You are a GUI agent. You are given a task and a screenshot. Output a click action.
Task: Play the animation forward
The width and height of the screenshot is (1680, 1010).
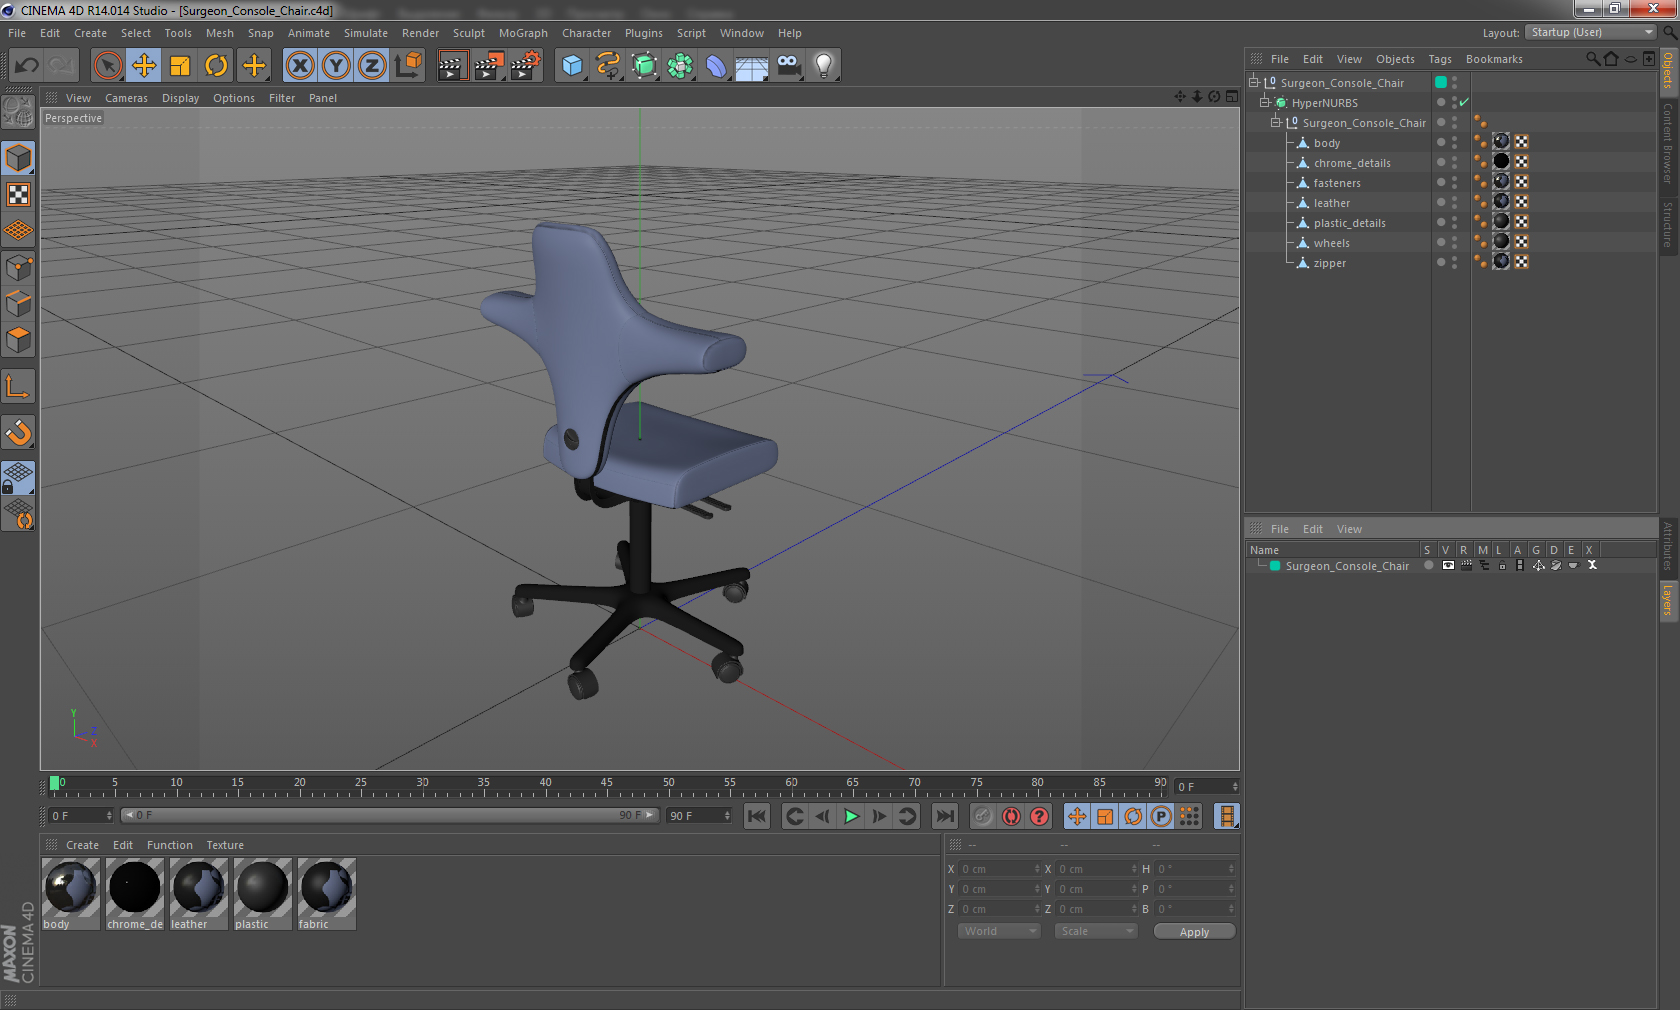click(x=851, y=816)
